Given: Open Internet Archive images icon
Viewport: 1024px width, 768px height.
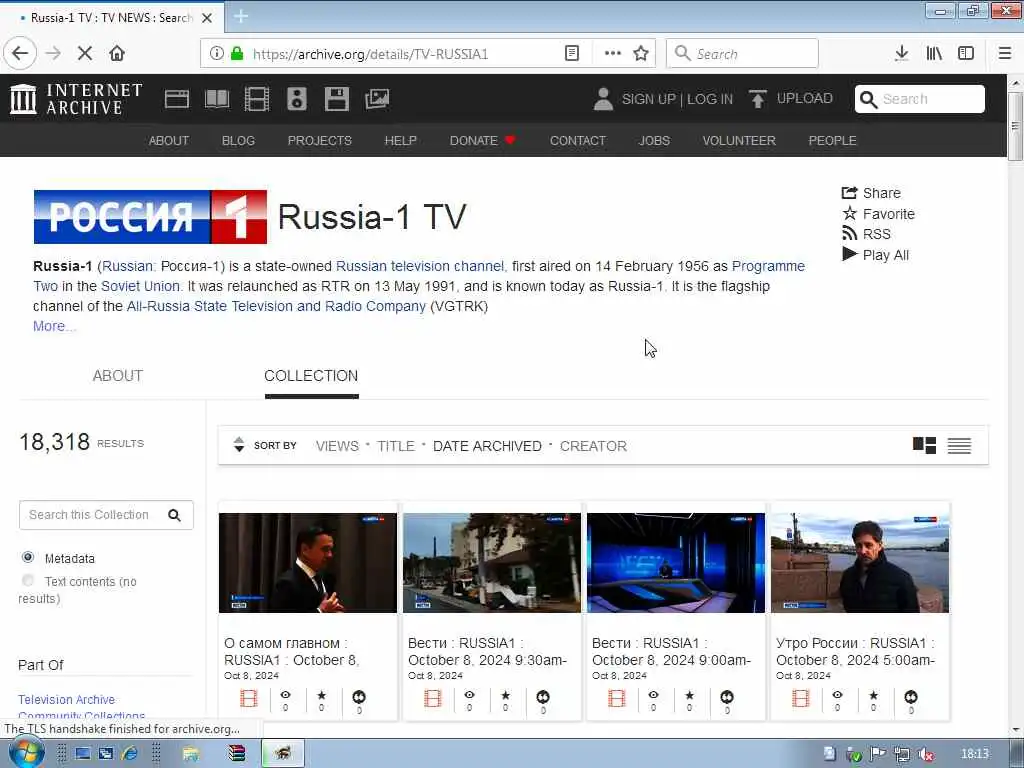Looking at the screenshot, I should (x=377, y=99).
